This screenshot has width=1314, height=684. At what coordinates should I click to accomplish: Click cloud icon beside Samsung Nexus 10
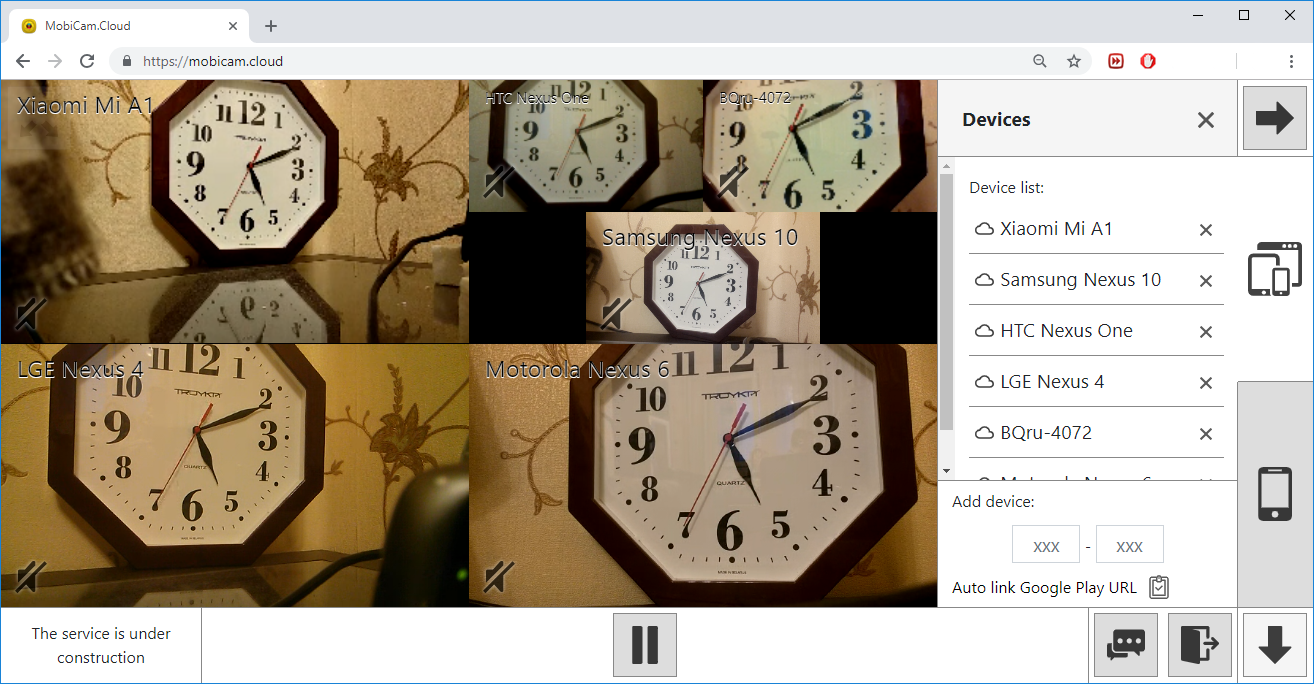point(984,280)
